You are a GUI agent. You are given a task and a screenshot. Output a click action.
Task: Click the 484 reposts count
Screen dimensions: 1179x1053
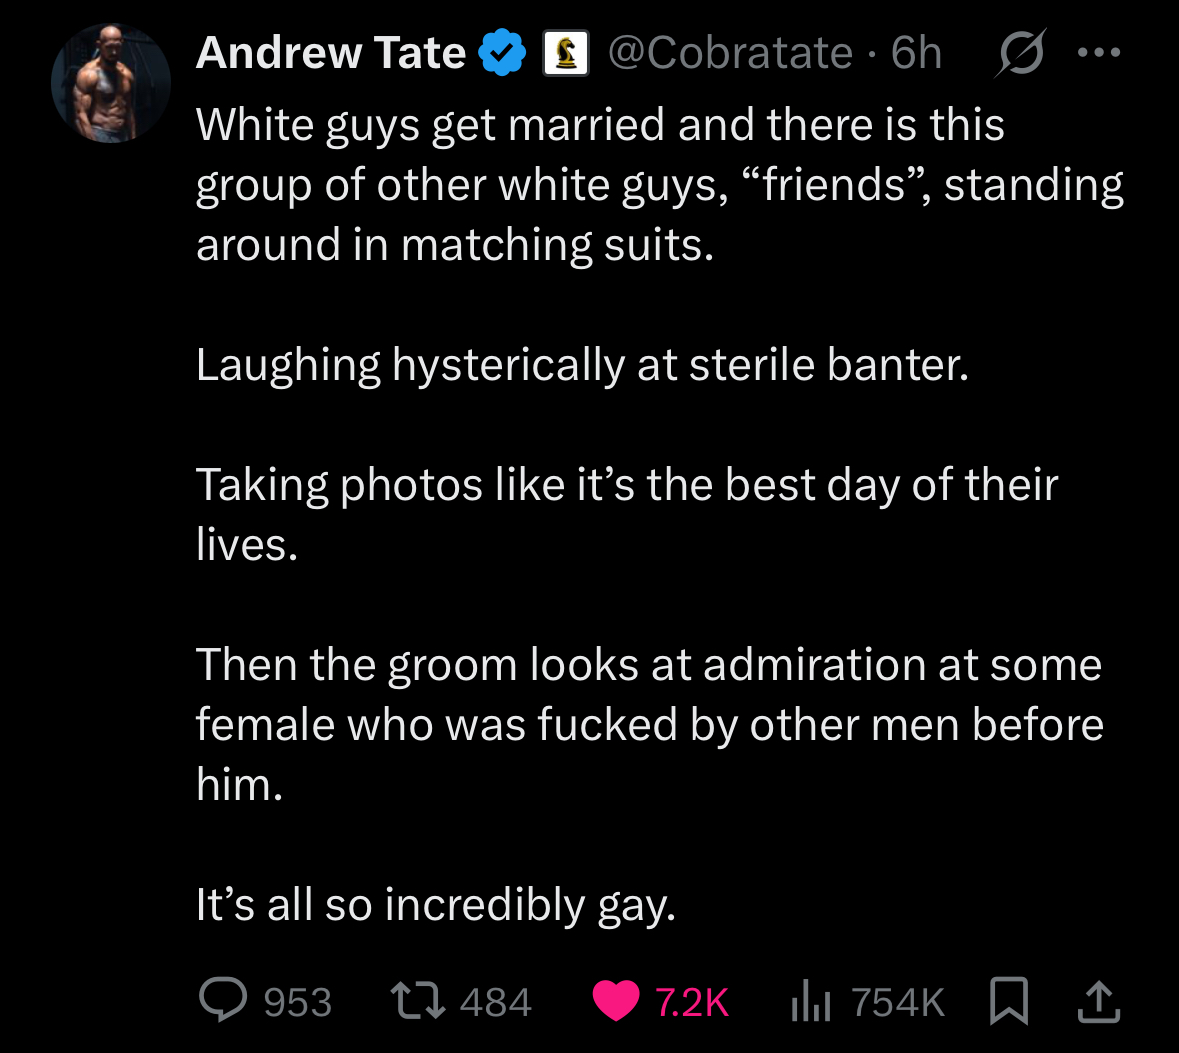point(496,1003)
